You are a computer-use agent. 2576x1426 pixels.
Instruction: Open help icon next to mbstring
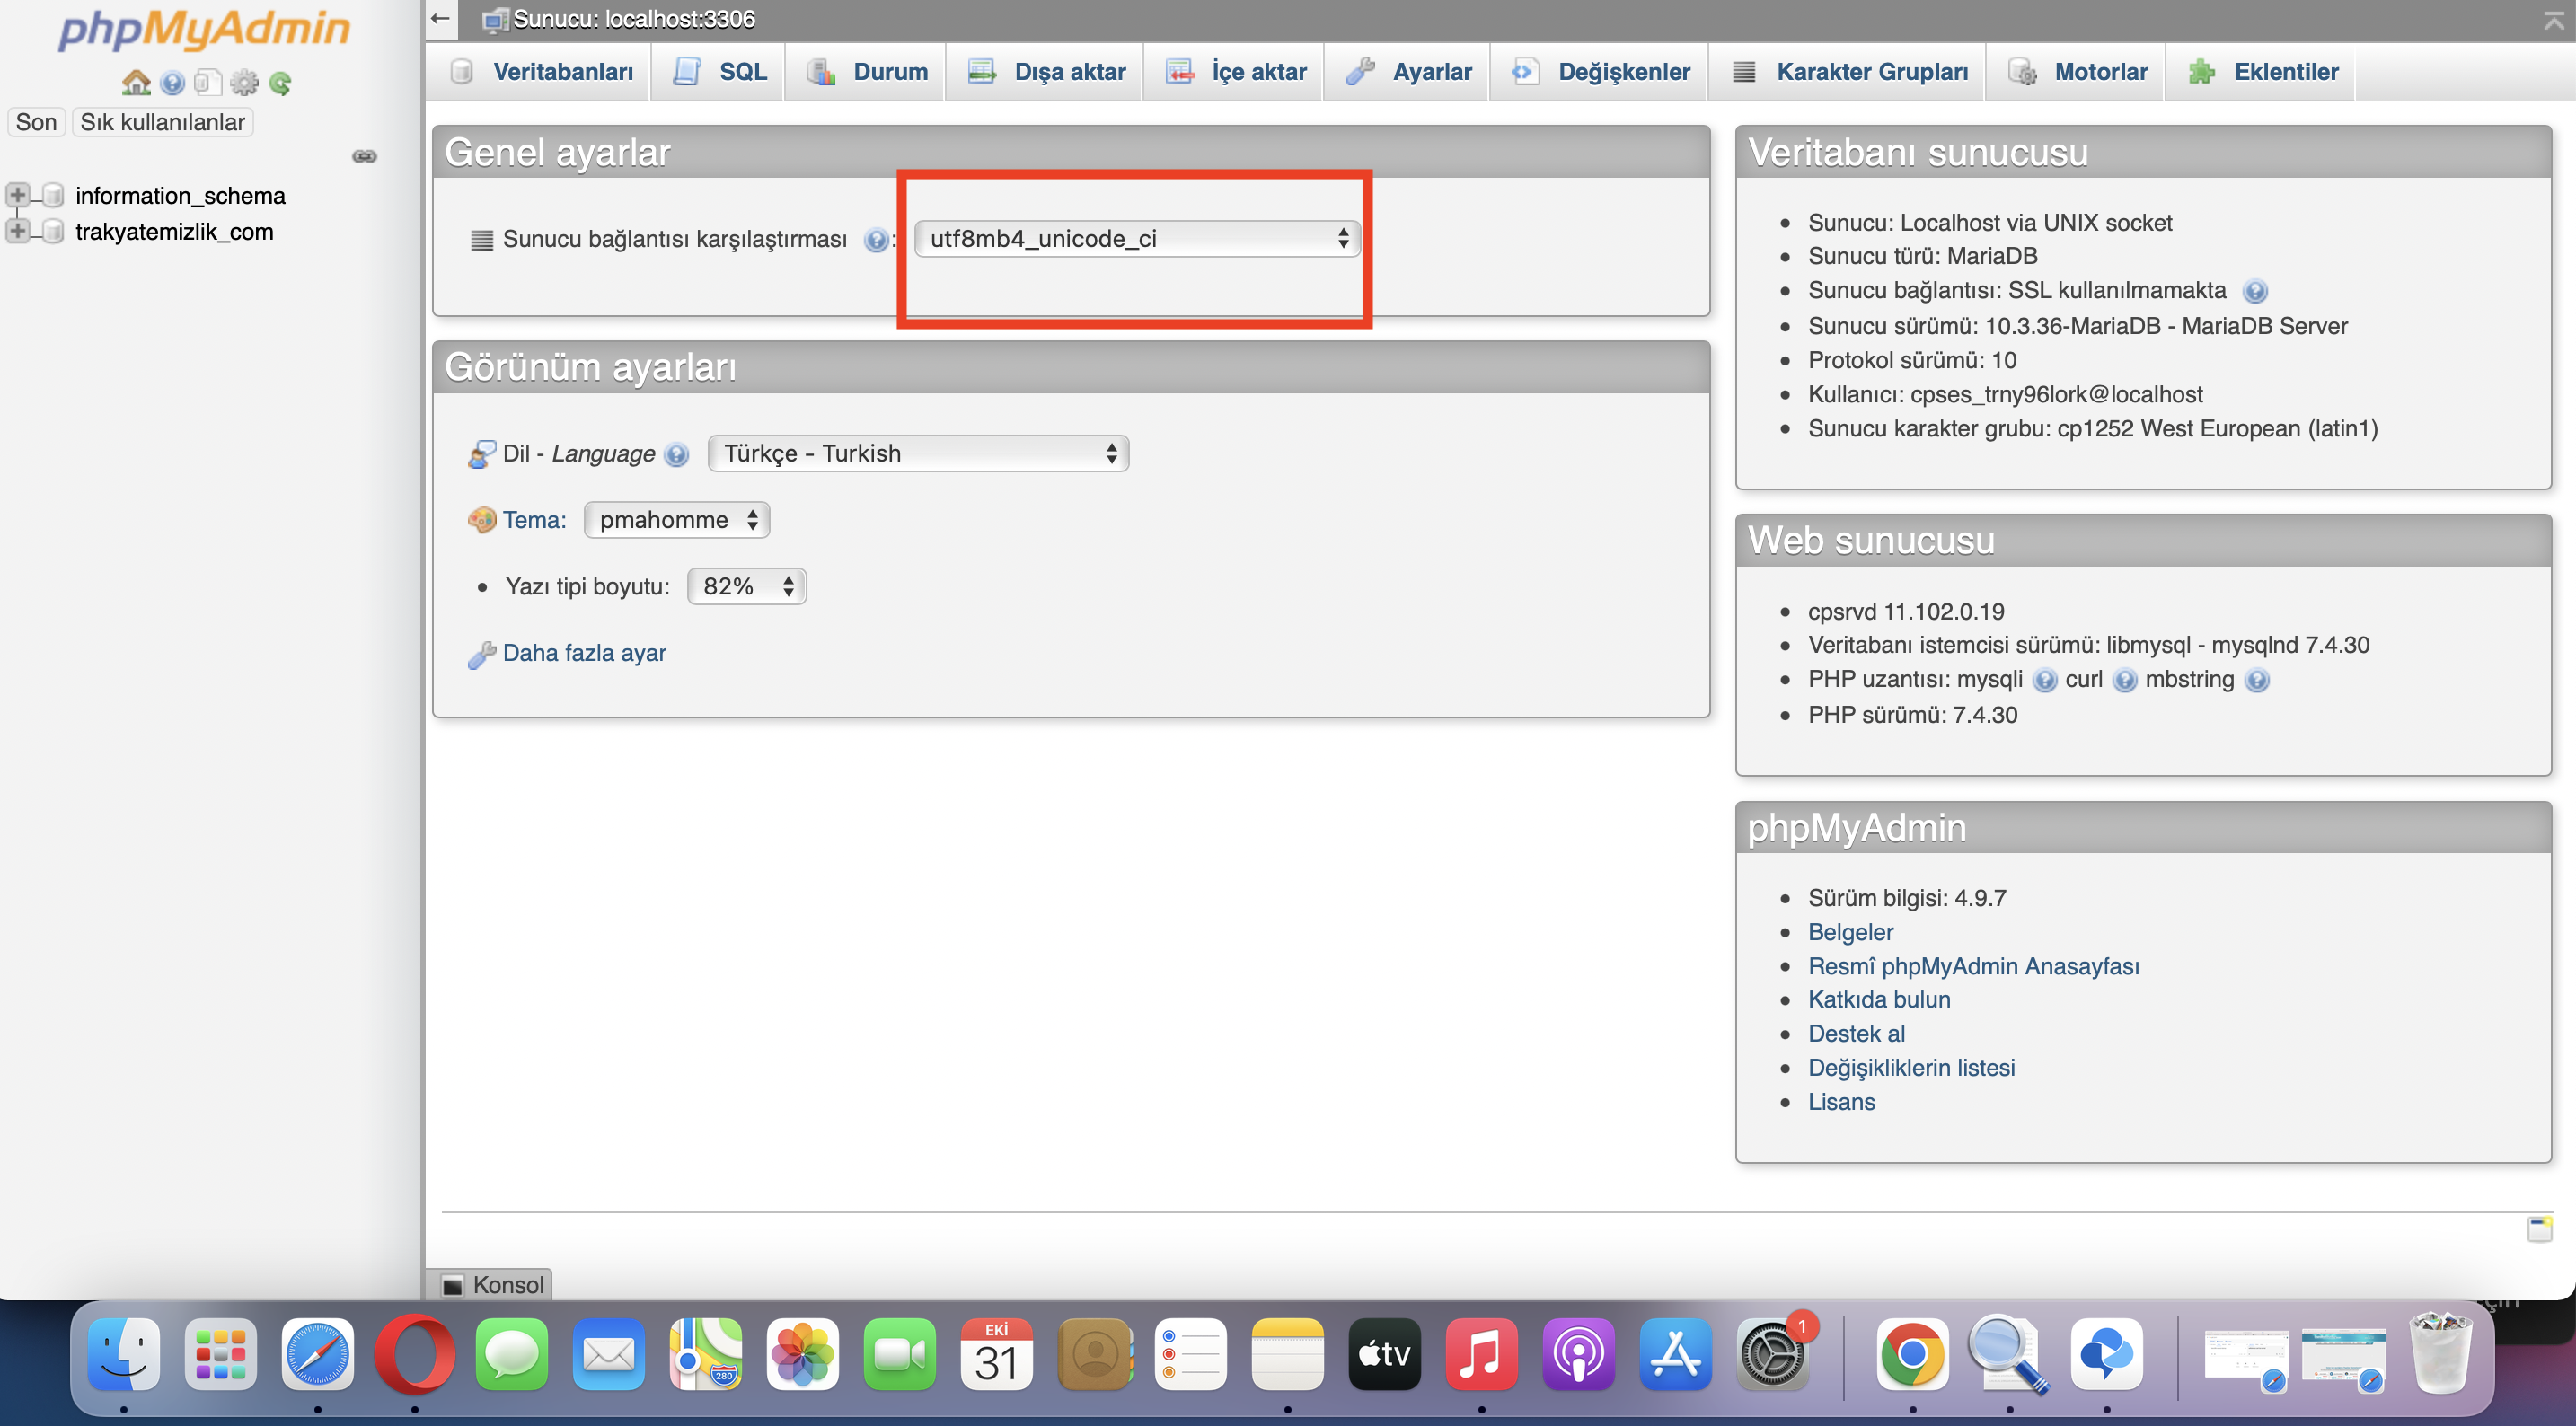(2257, 680)
